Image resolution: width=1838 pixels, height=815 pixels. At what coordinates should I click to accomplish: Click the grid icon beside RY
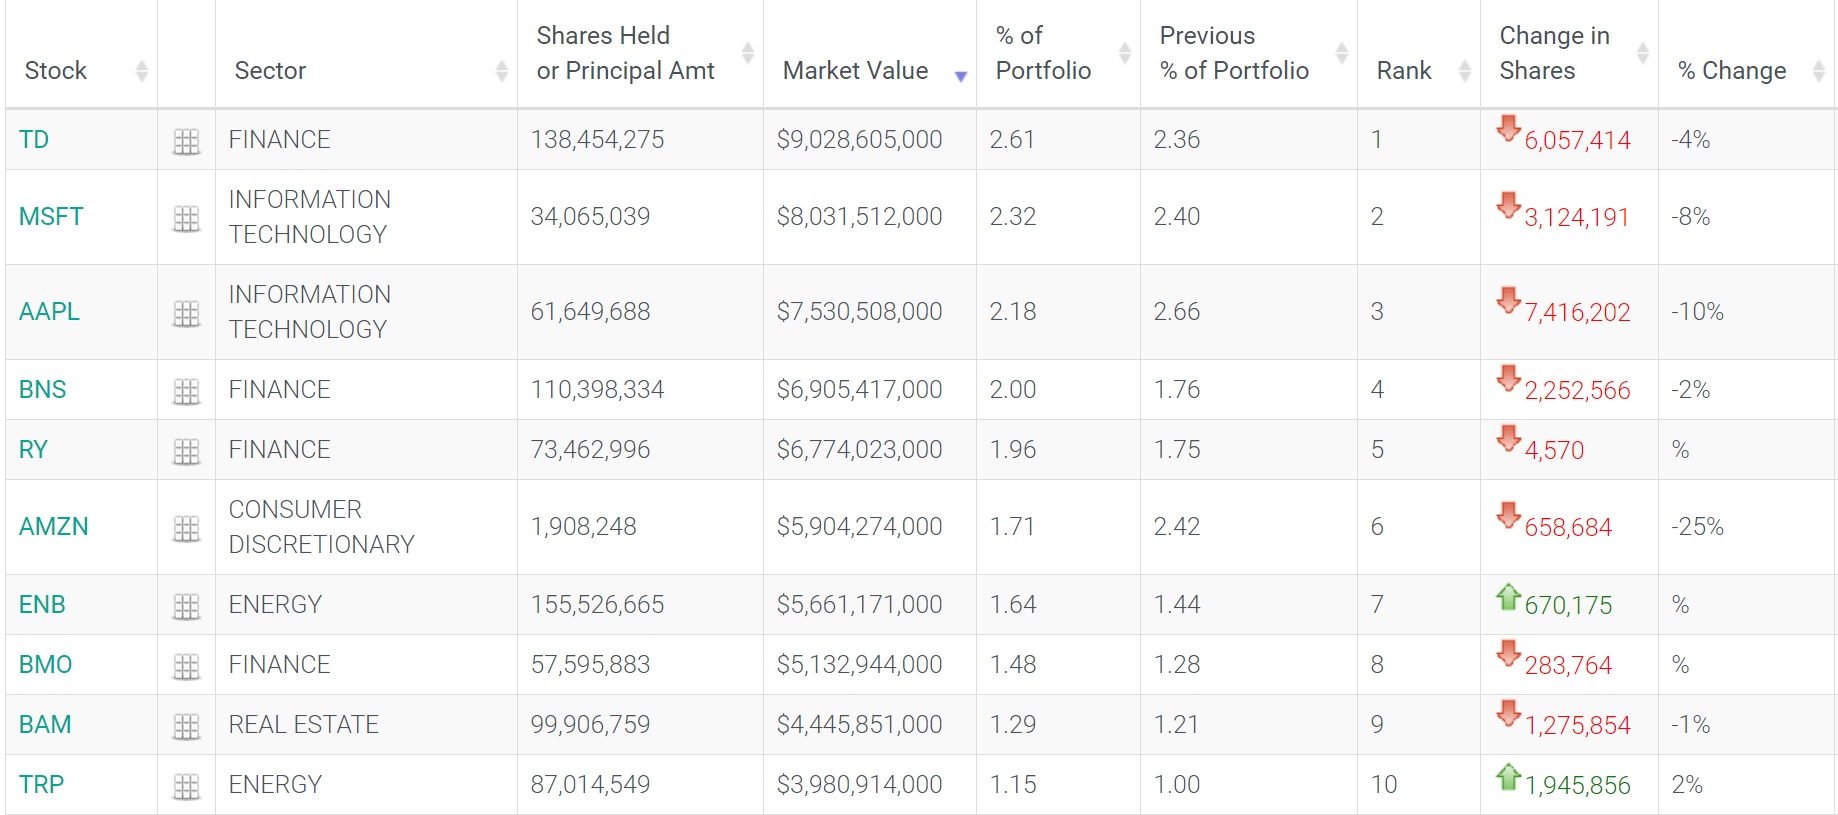point(186,451)
